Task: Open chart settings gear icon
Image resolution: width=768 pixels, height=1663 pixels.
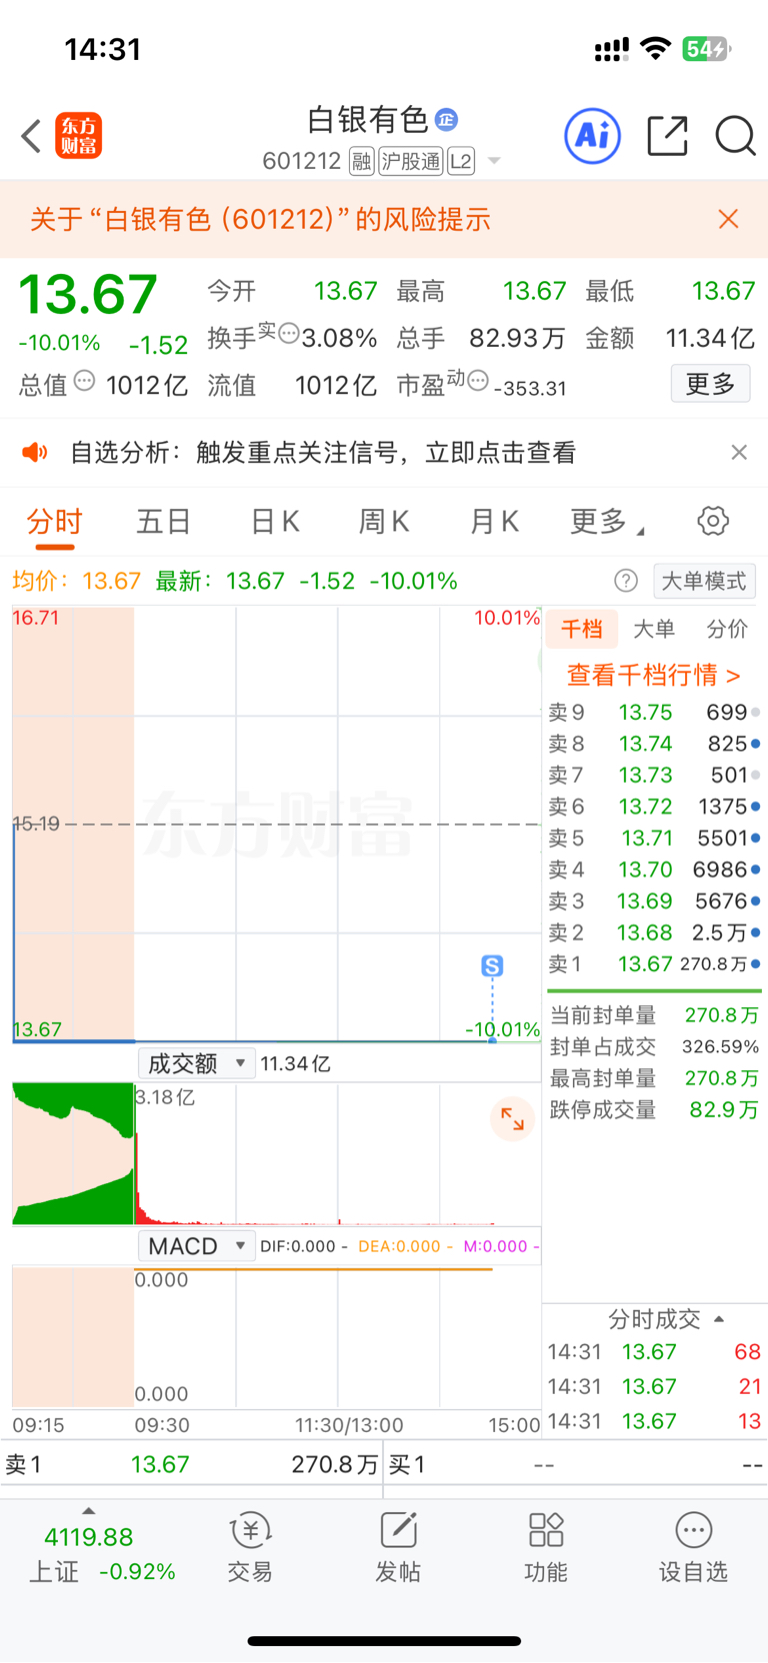Action: pyautogui.click(x=713, y=521)
